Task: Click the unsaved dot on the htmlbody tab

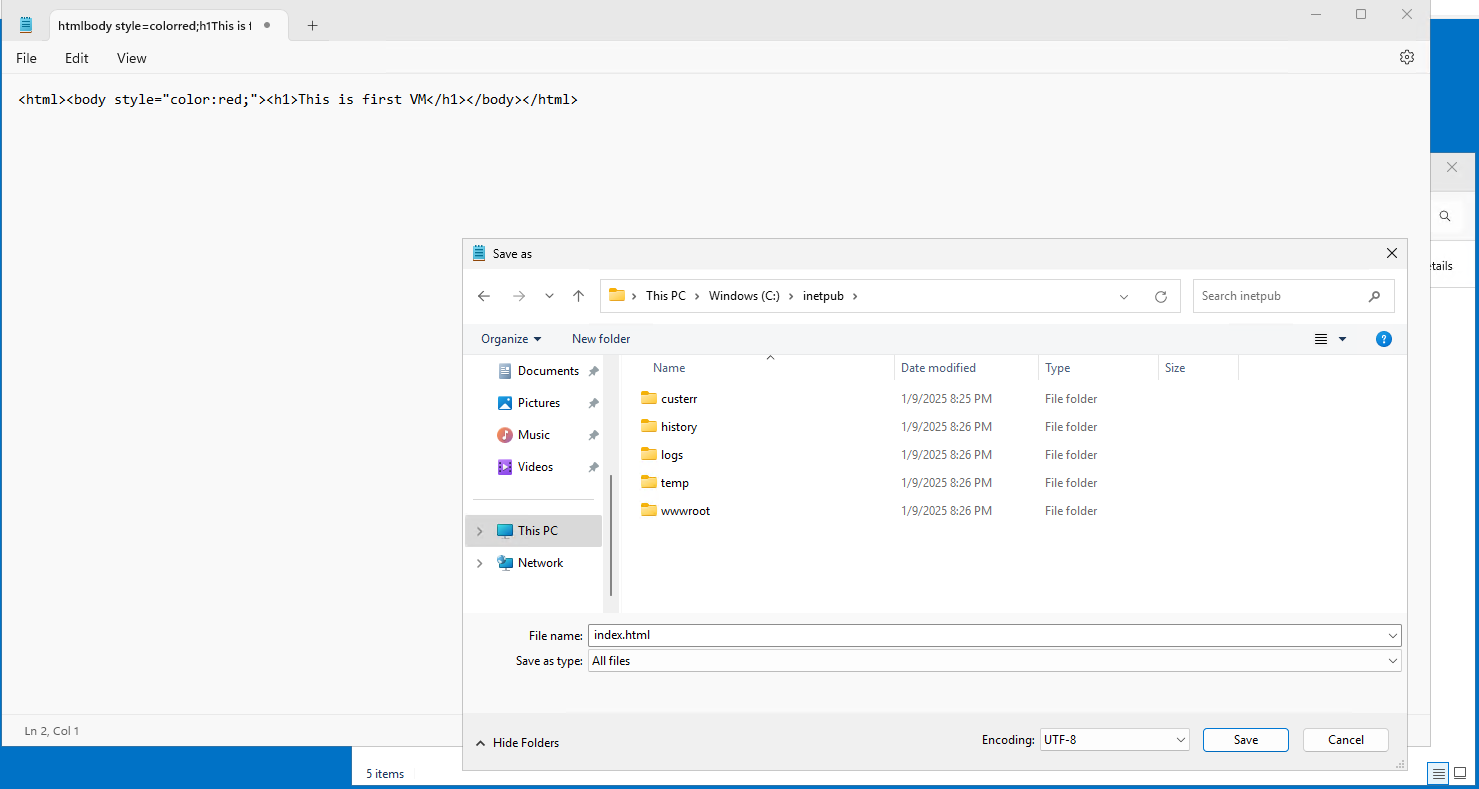Action: coord(267,26)
